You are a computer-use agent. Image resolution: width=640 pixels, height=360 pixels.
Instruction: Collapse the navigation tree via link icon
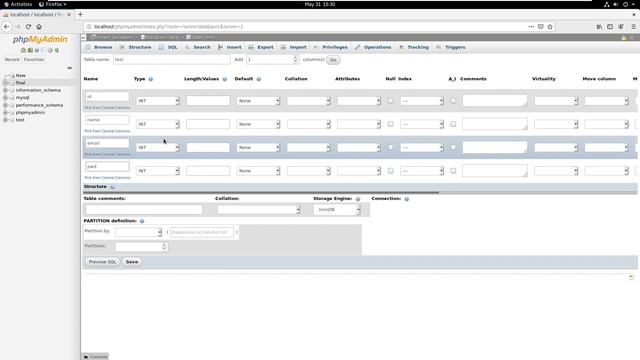click(69, 68)
